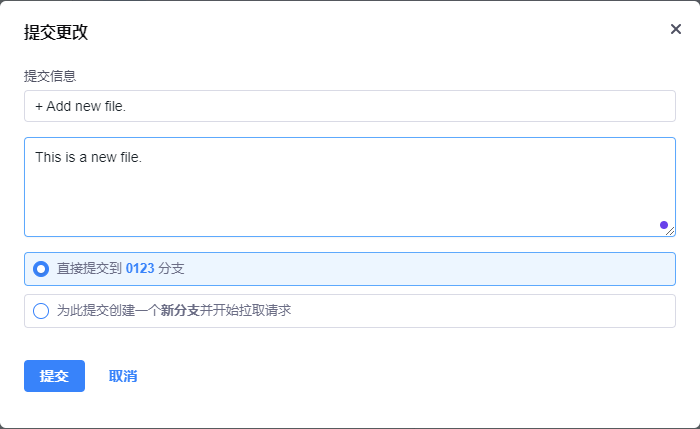Click the bold 新分支 text
Image resolution: width=700 pixels, height=429 pixels.
tap(180, 311)
